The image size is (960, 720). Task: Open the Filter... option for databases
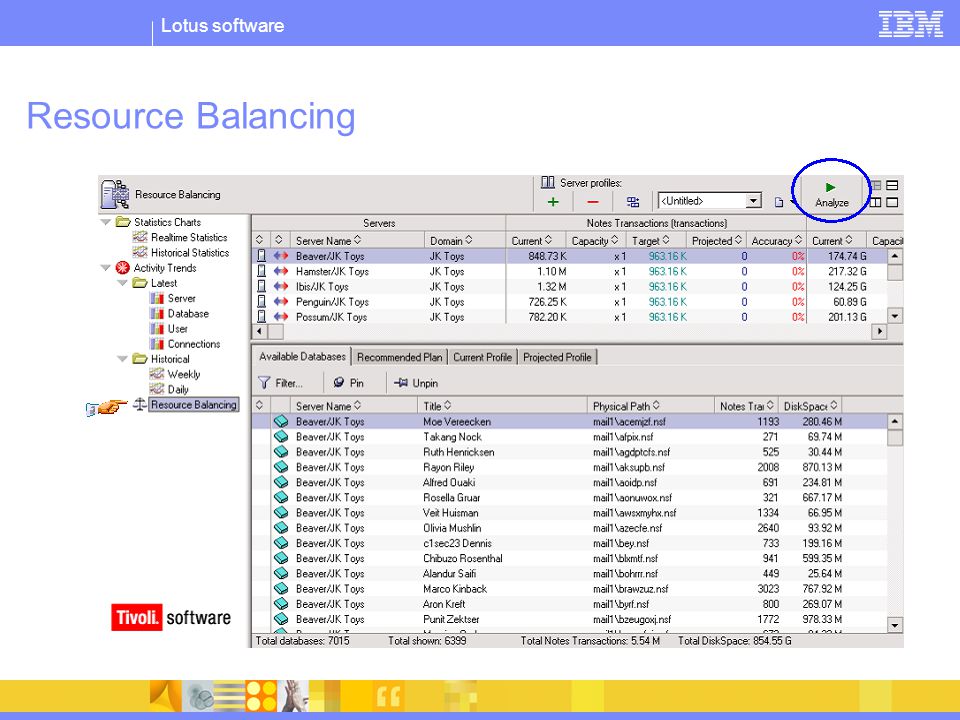click(x=281, y=383)
